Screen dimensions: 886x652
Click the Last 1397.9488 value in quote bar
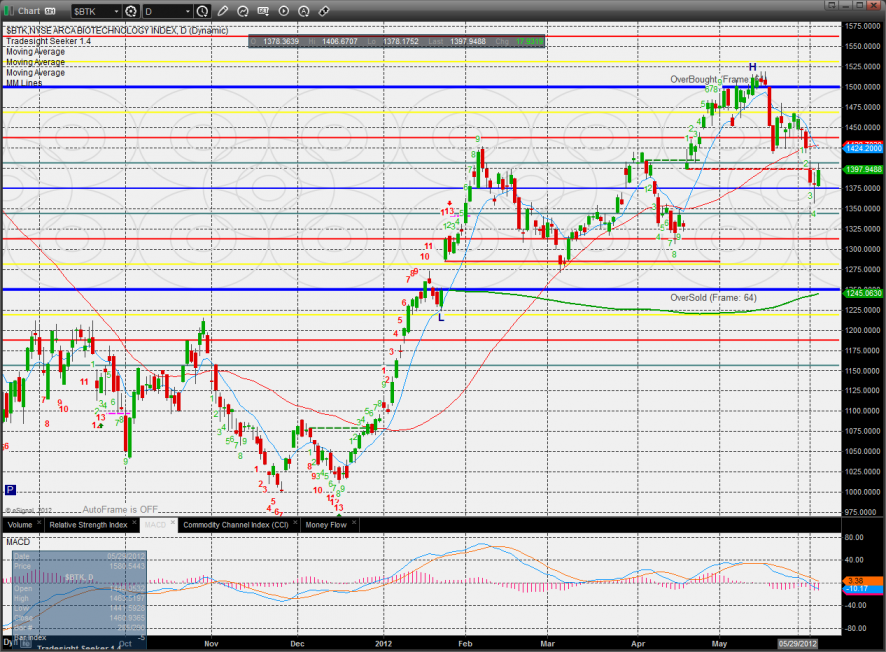(x=467, y=41)
